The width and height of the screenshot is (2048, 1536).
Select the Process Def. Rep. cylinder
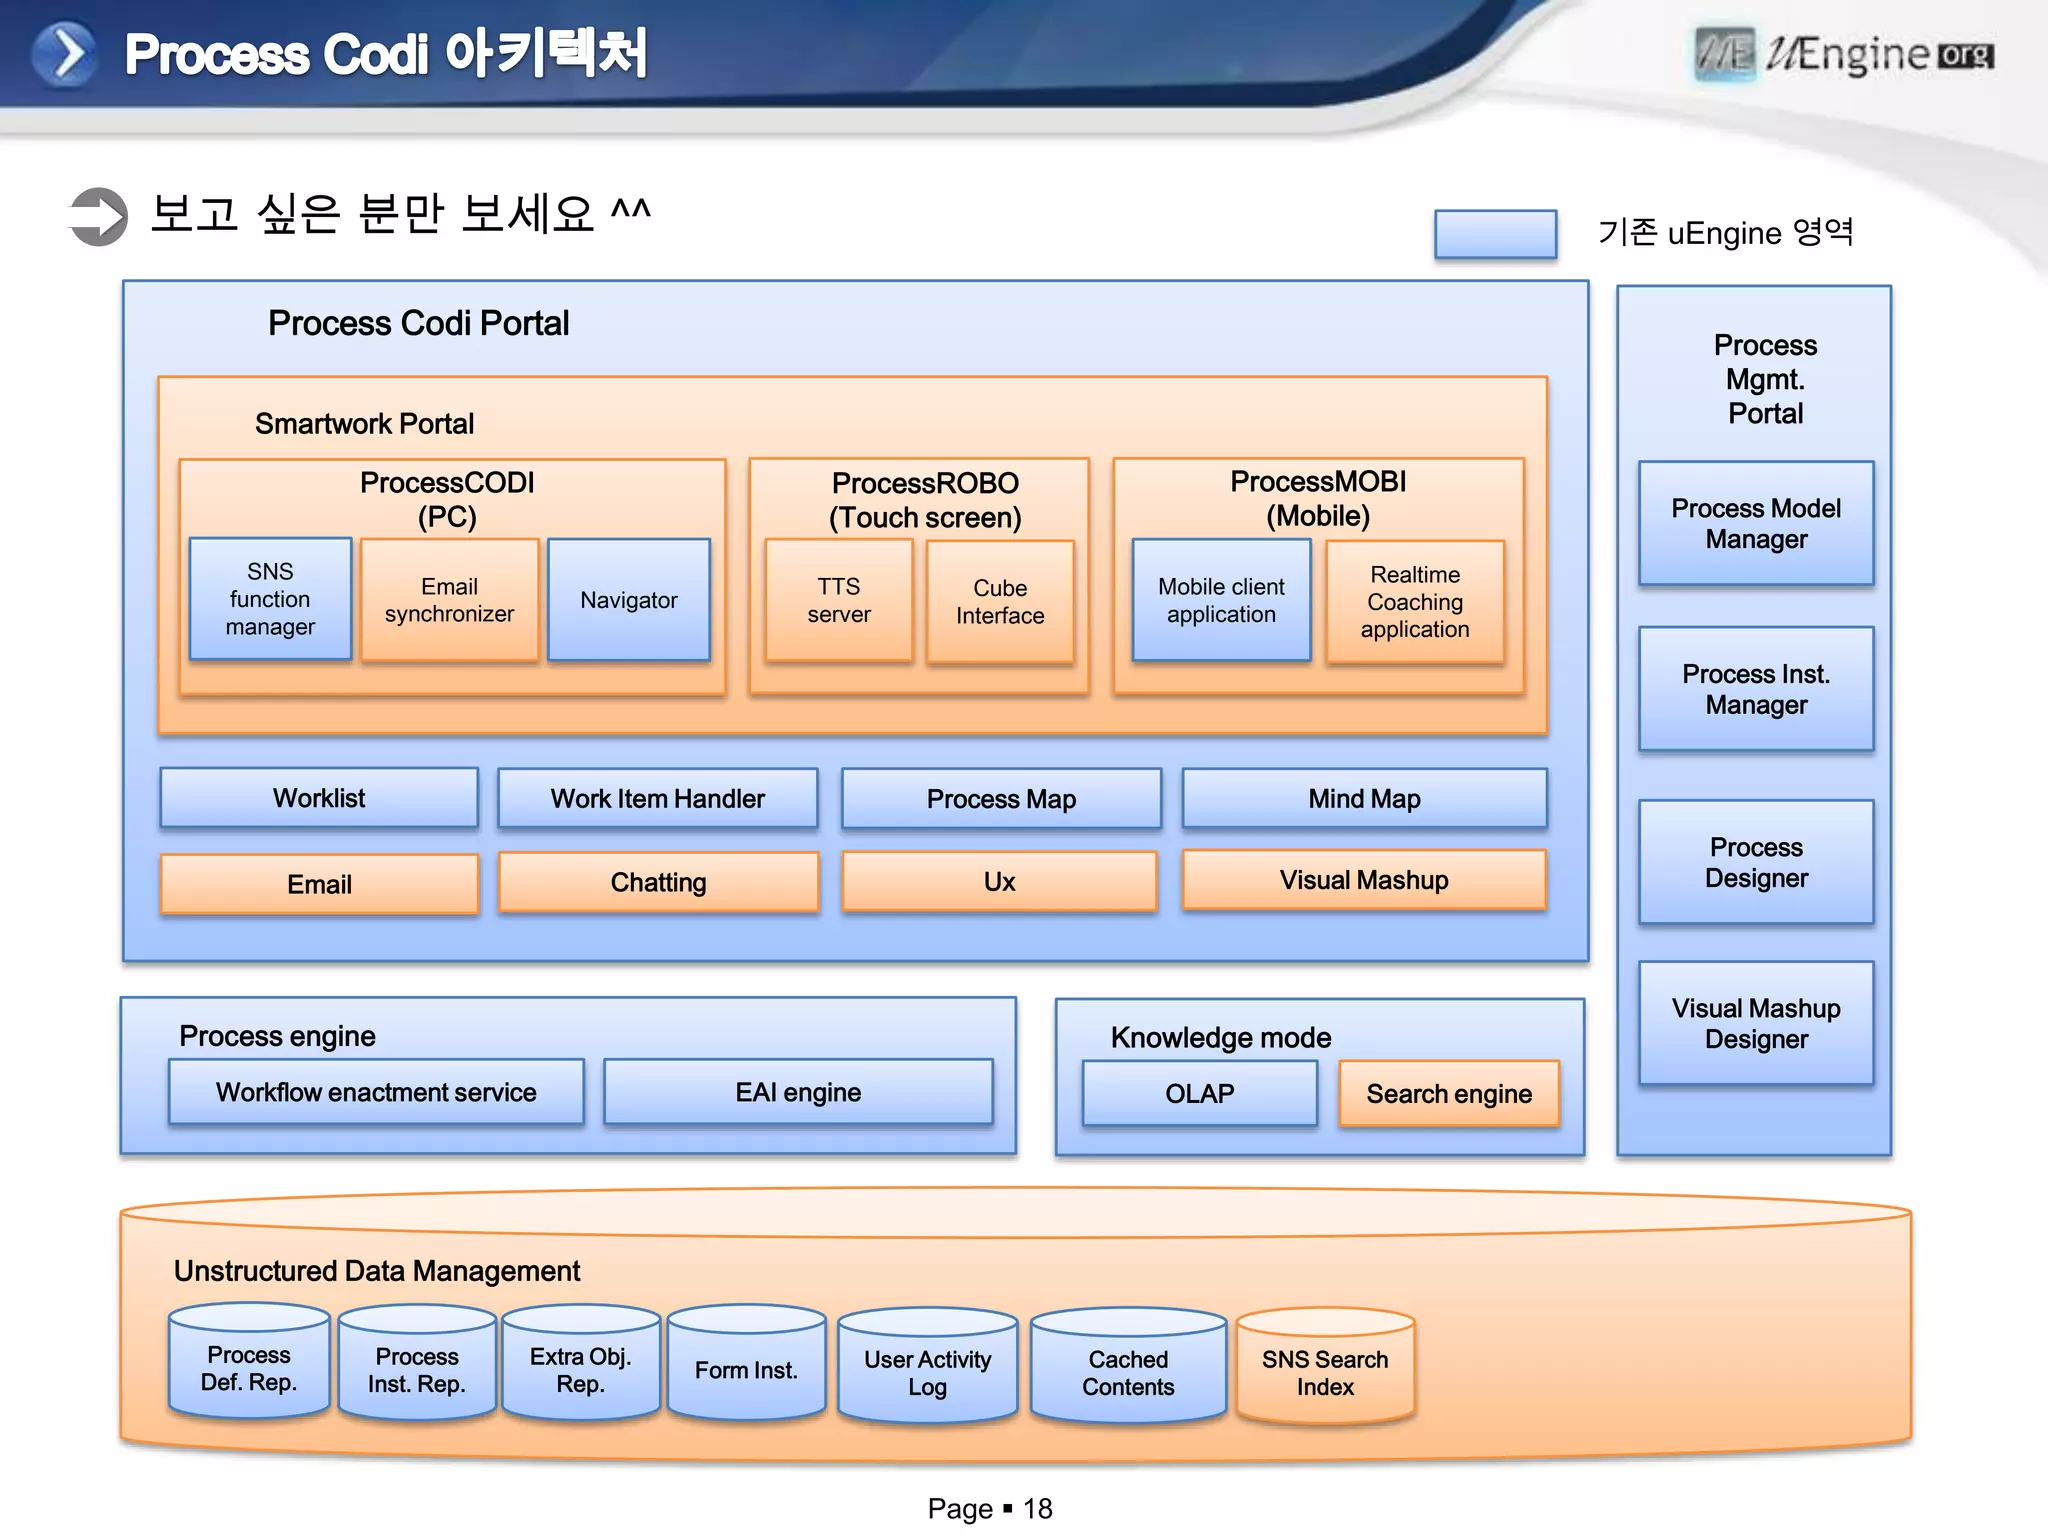[x=249, y=1366]
